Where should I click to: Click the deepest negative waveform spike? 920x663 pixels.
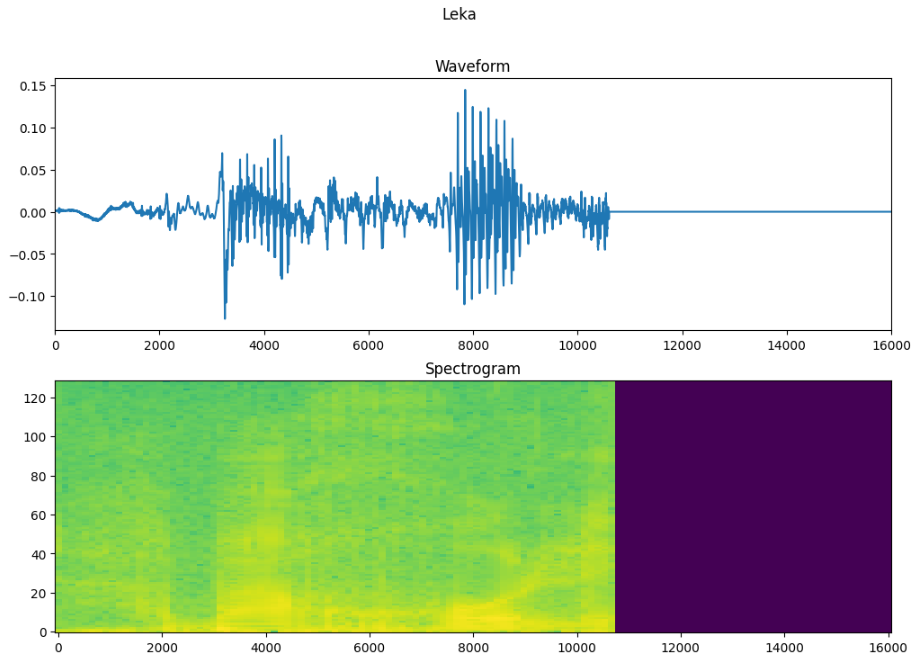click(225, 313)
